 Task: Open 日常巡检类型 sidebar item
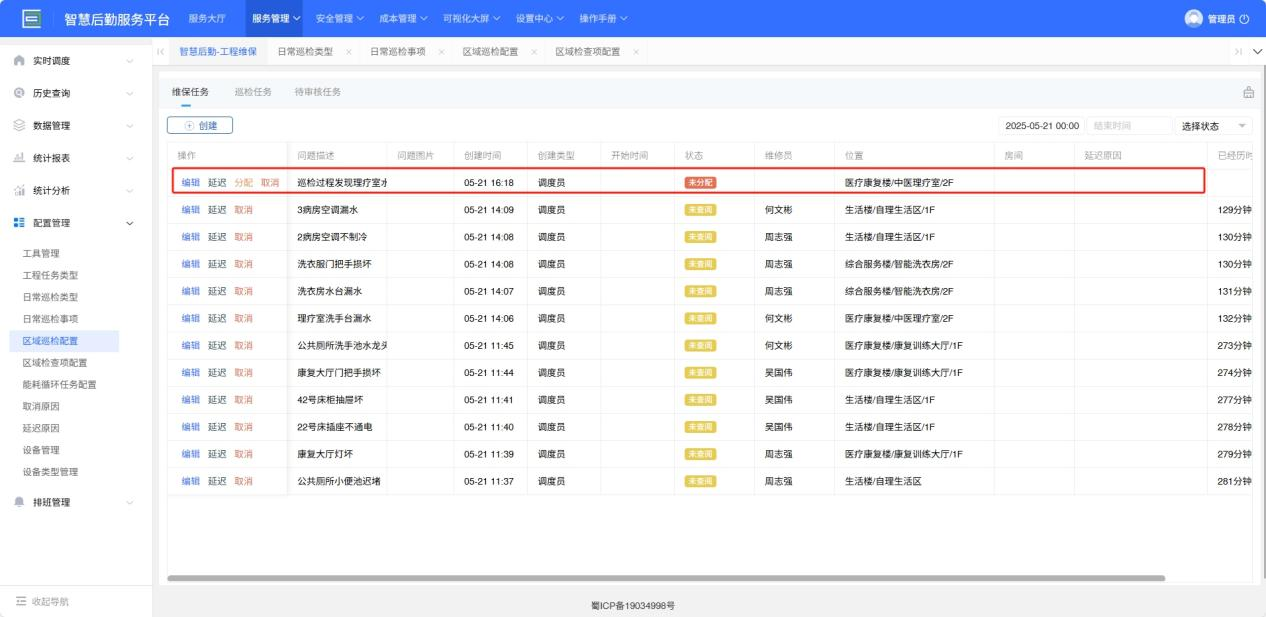tap(50, 297)
